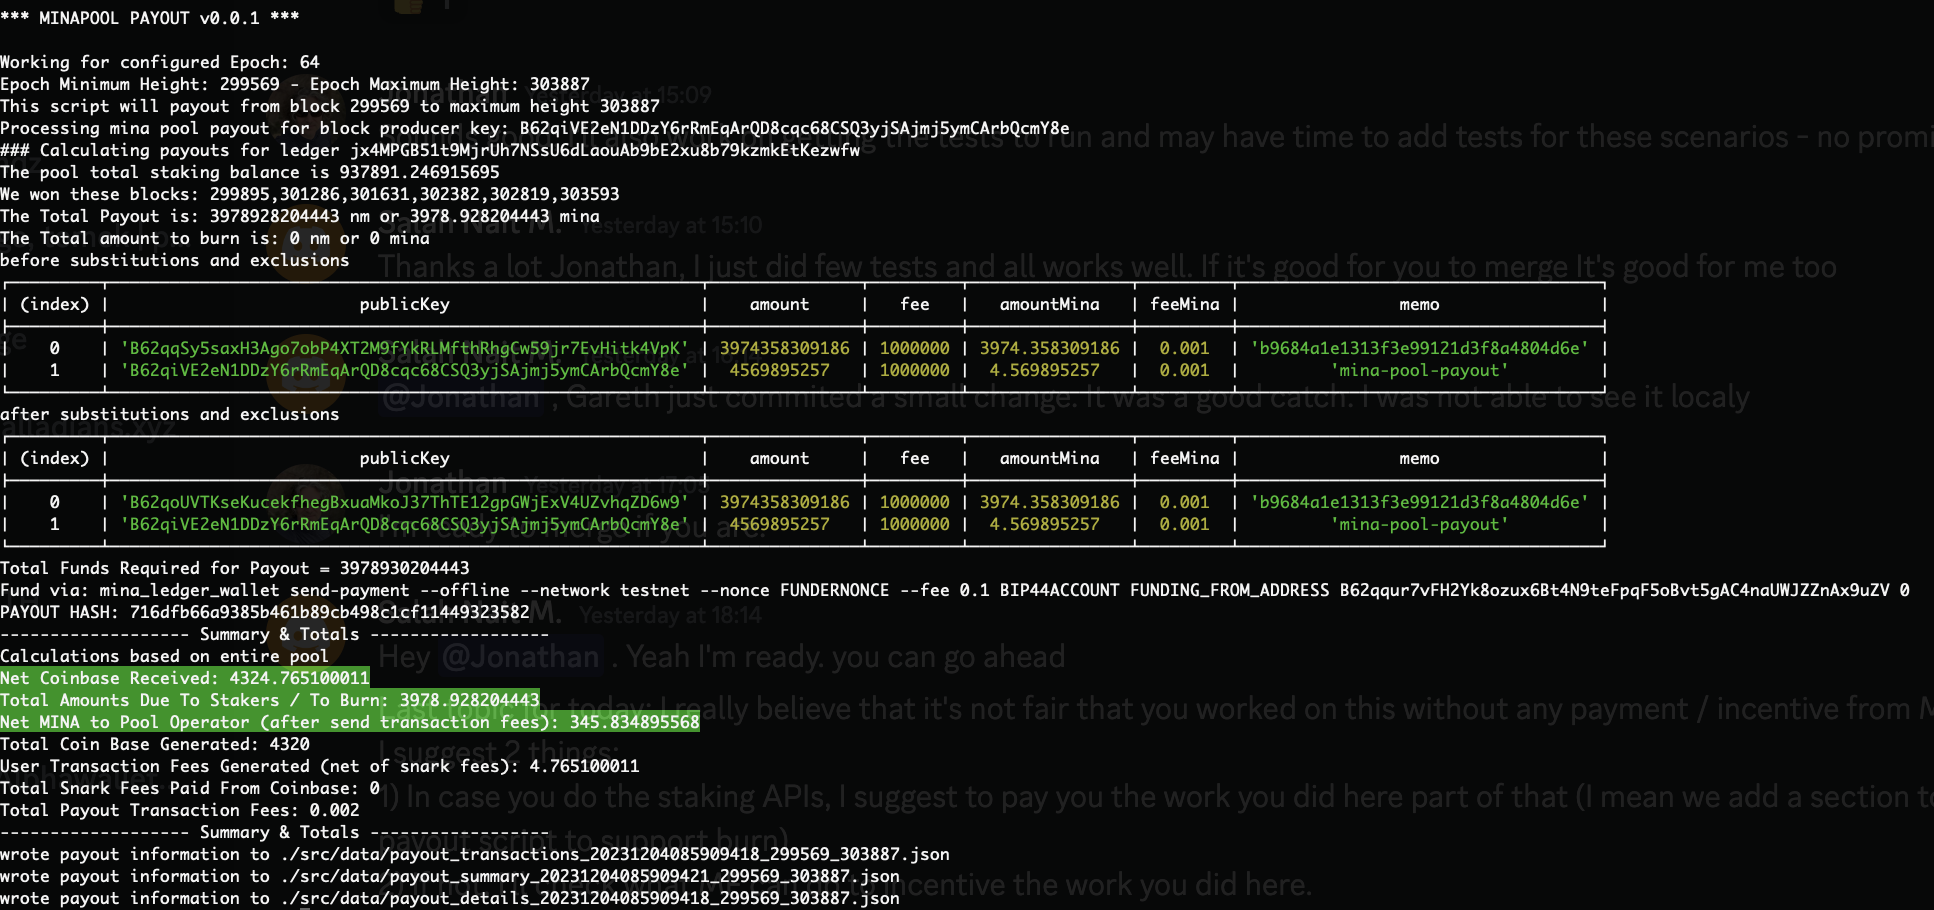Click 'Total Payout Transaction Fees: 0.002'
The width and height of the screenshot is (1934, 910).
pyautogui.click(x=180, y=810)
